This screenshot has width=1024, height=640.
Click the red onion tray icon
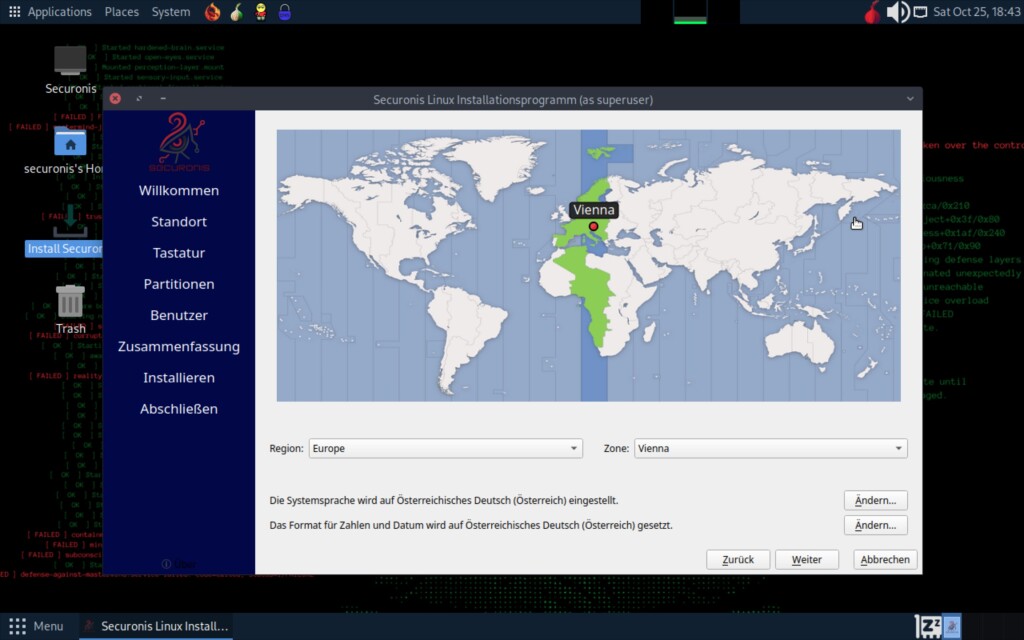pos(872,12)
